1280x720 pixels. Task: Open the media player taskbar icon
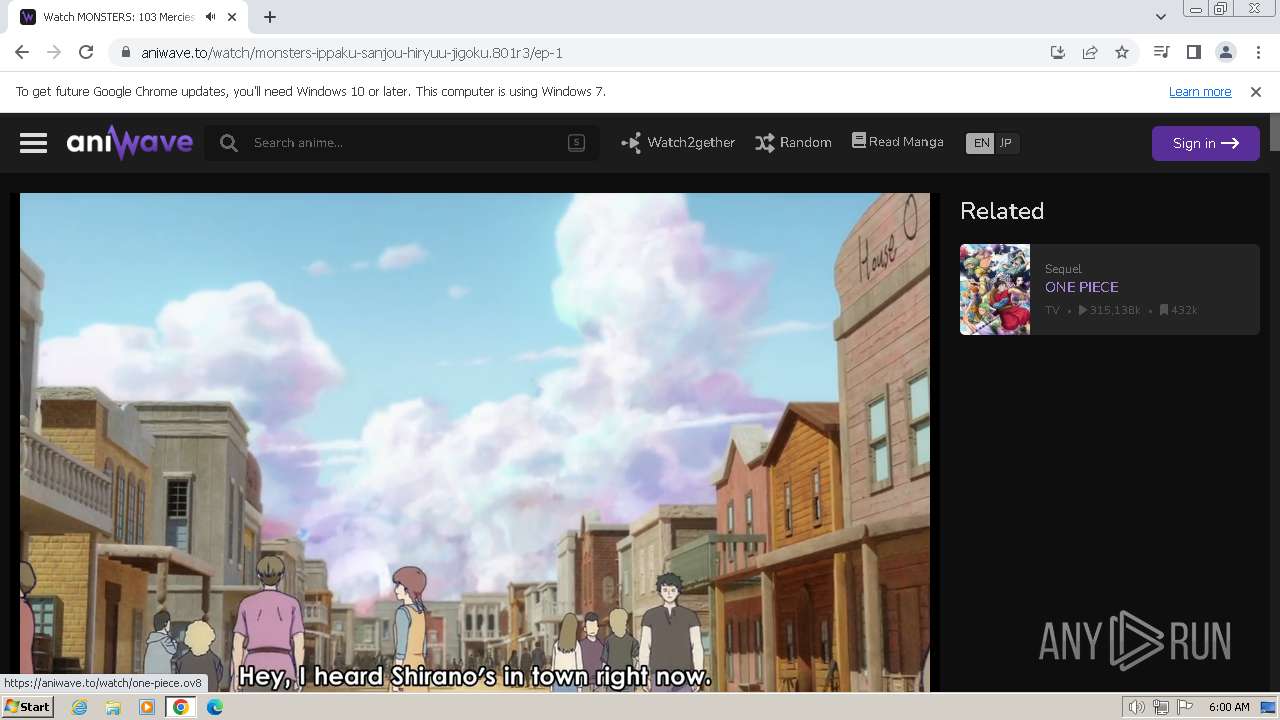[x=147, y=707]
